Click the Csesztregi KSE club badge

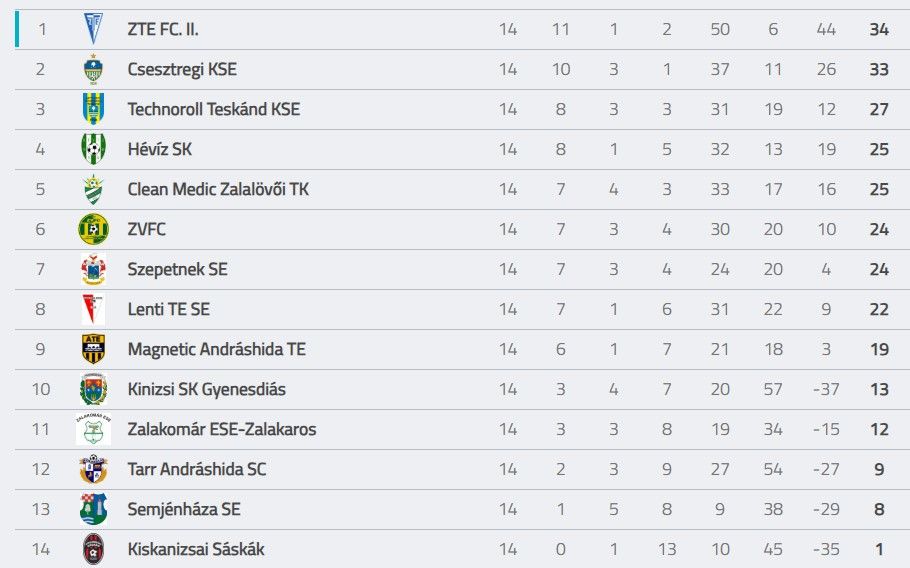[x=93, y=69]
